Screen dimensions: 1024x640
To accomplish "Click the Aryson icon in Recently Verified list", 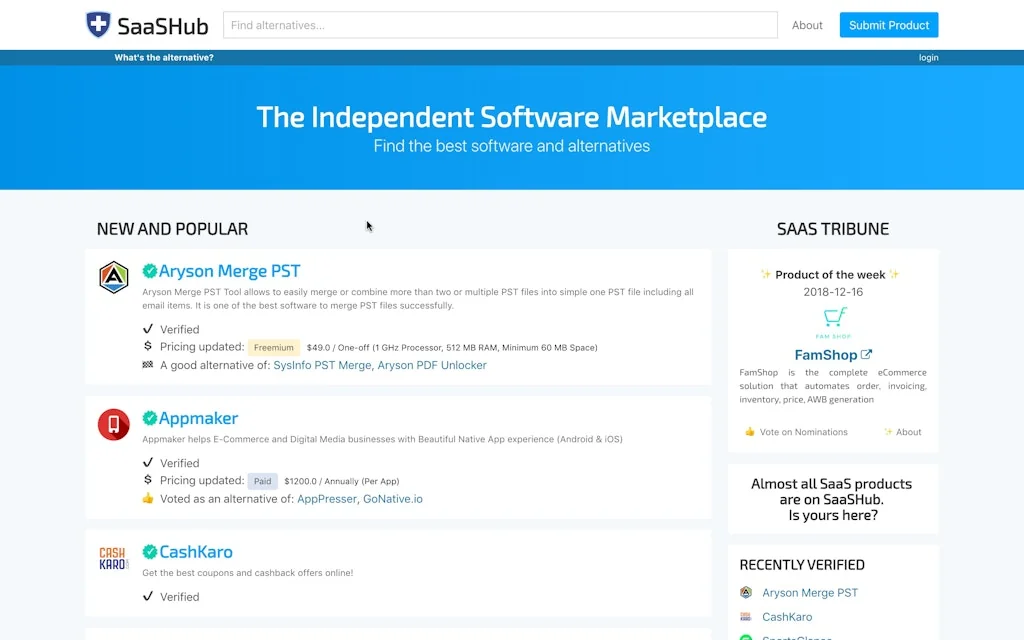I will pos(744,592).
